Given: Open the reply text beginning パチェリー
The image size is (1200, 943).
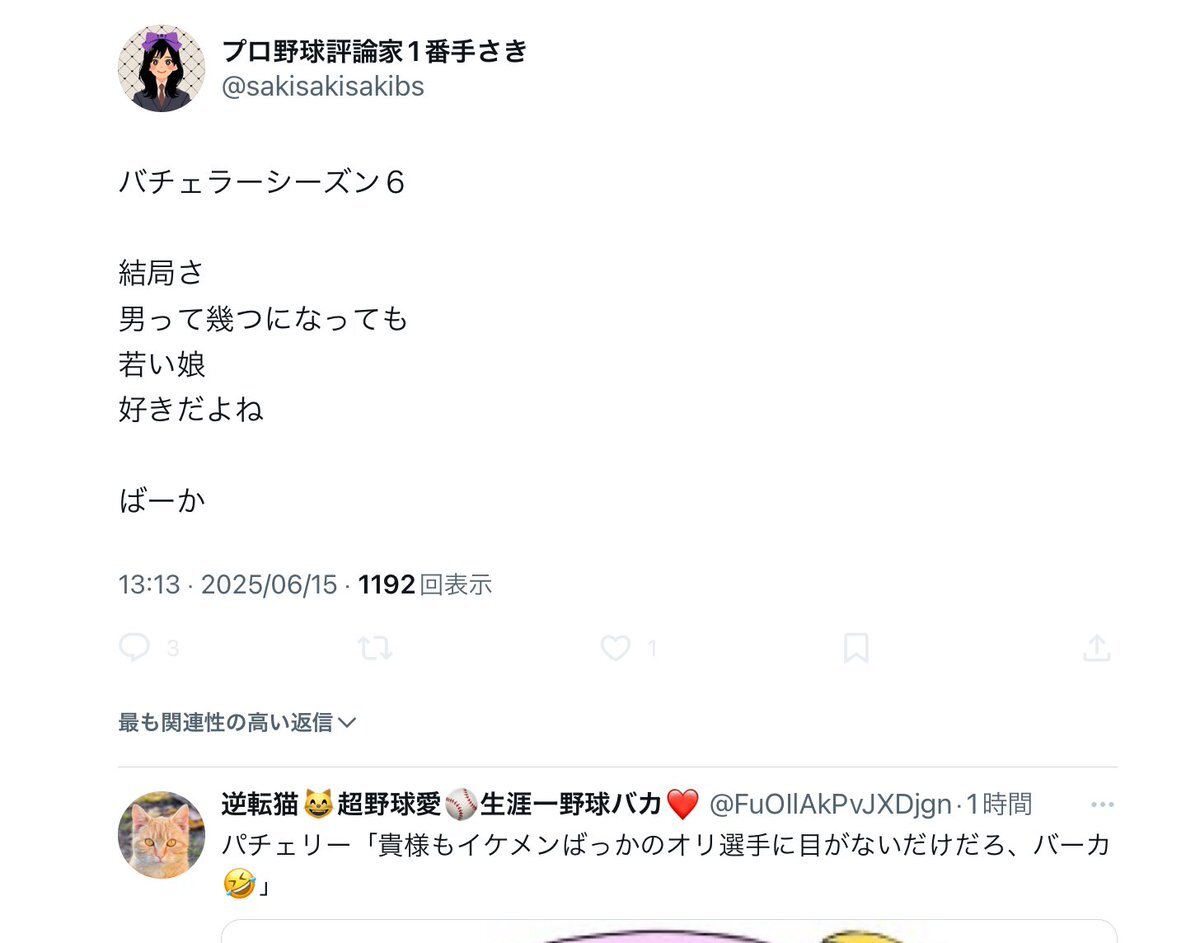Looking at the screenshot, I should (x=666, y=863).
